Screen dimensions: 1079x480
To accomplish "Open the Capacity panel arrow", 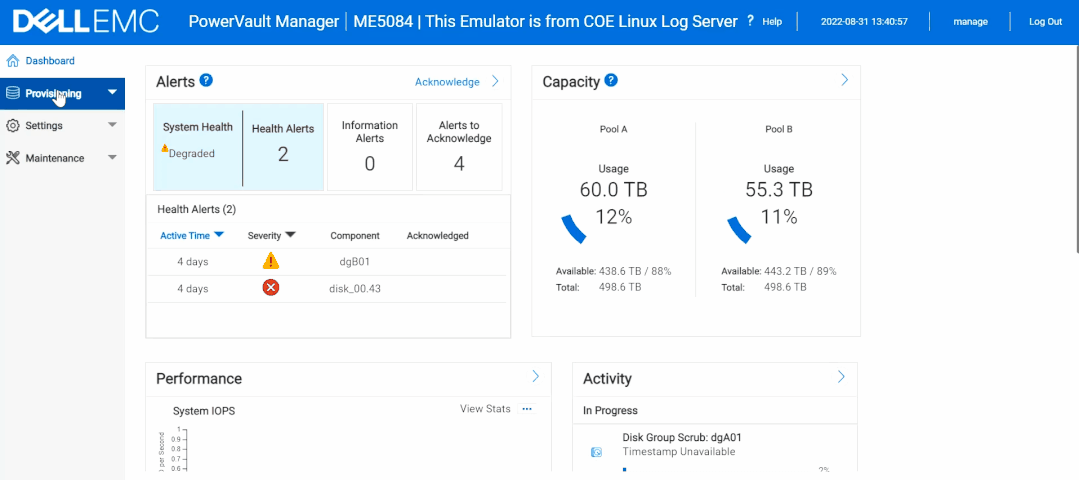I will point(844,80).
